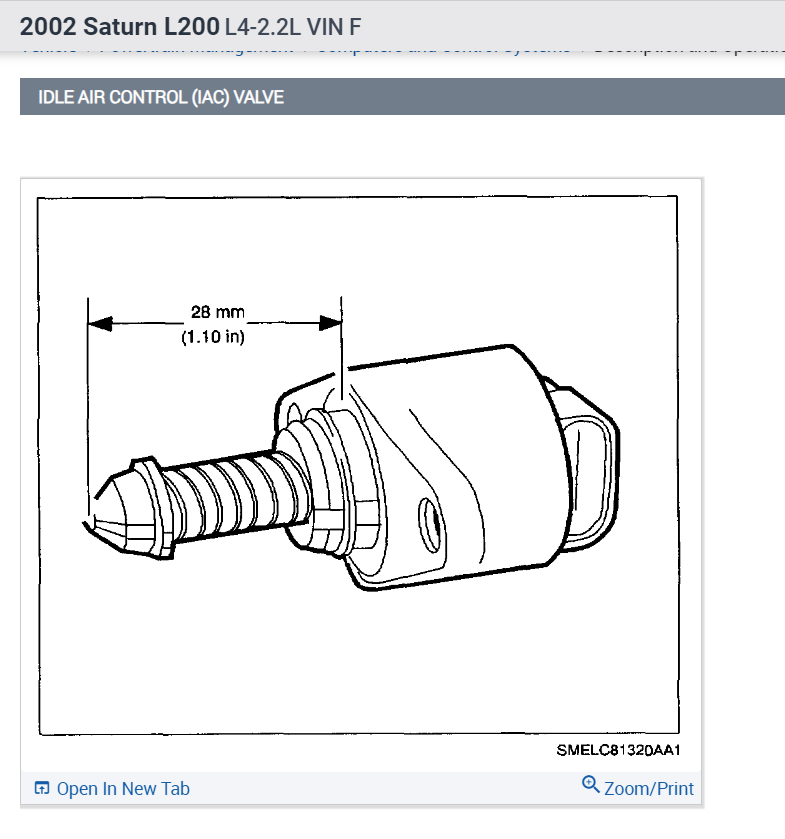Click the '(1.10 in)' dimension label
The image size is (785, 839).
[213, 337]
